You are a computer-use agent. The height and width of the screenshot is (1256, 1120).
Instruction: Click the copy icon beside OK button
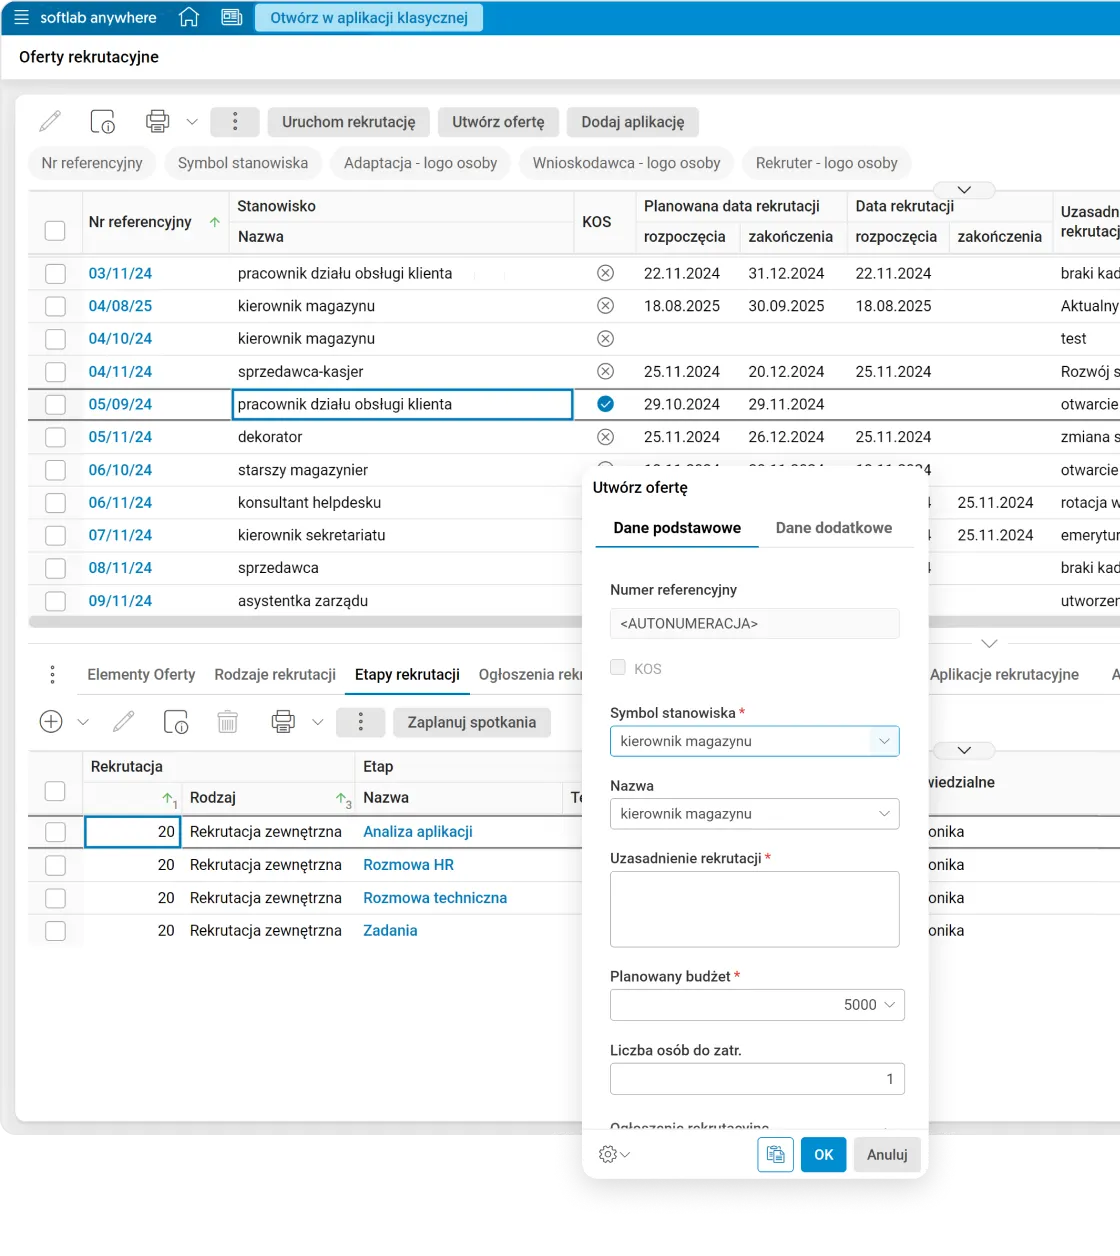775,1154
